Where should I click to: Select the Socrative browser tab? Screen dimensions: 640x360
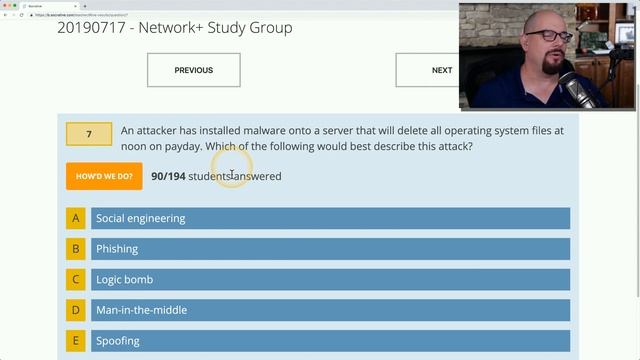pos(49,6)
